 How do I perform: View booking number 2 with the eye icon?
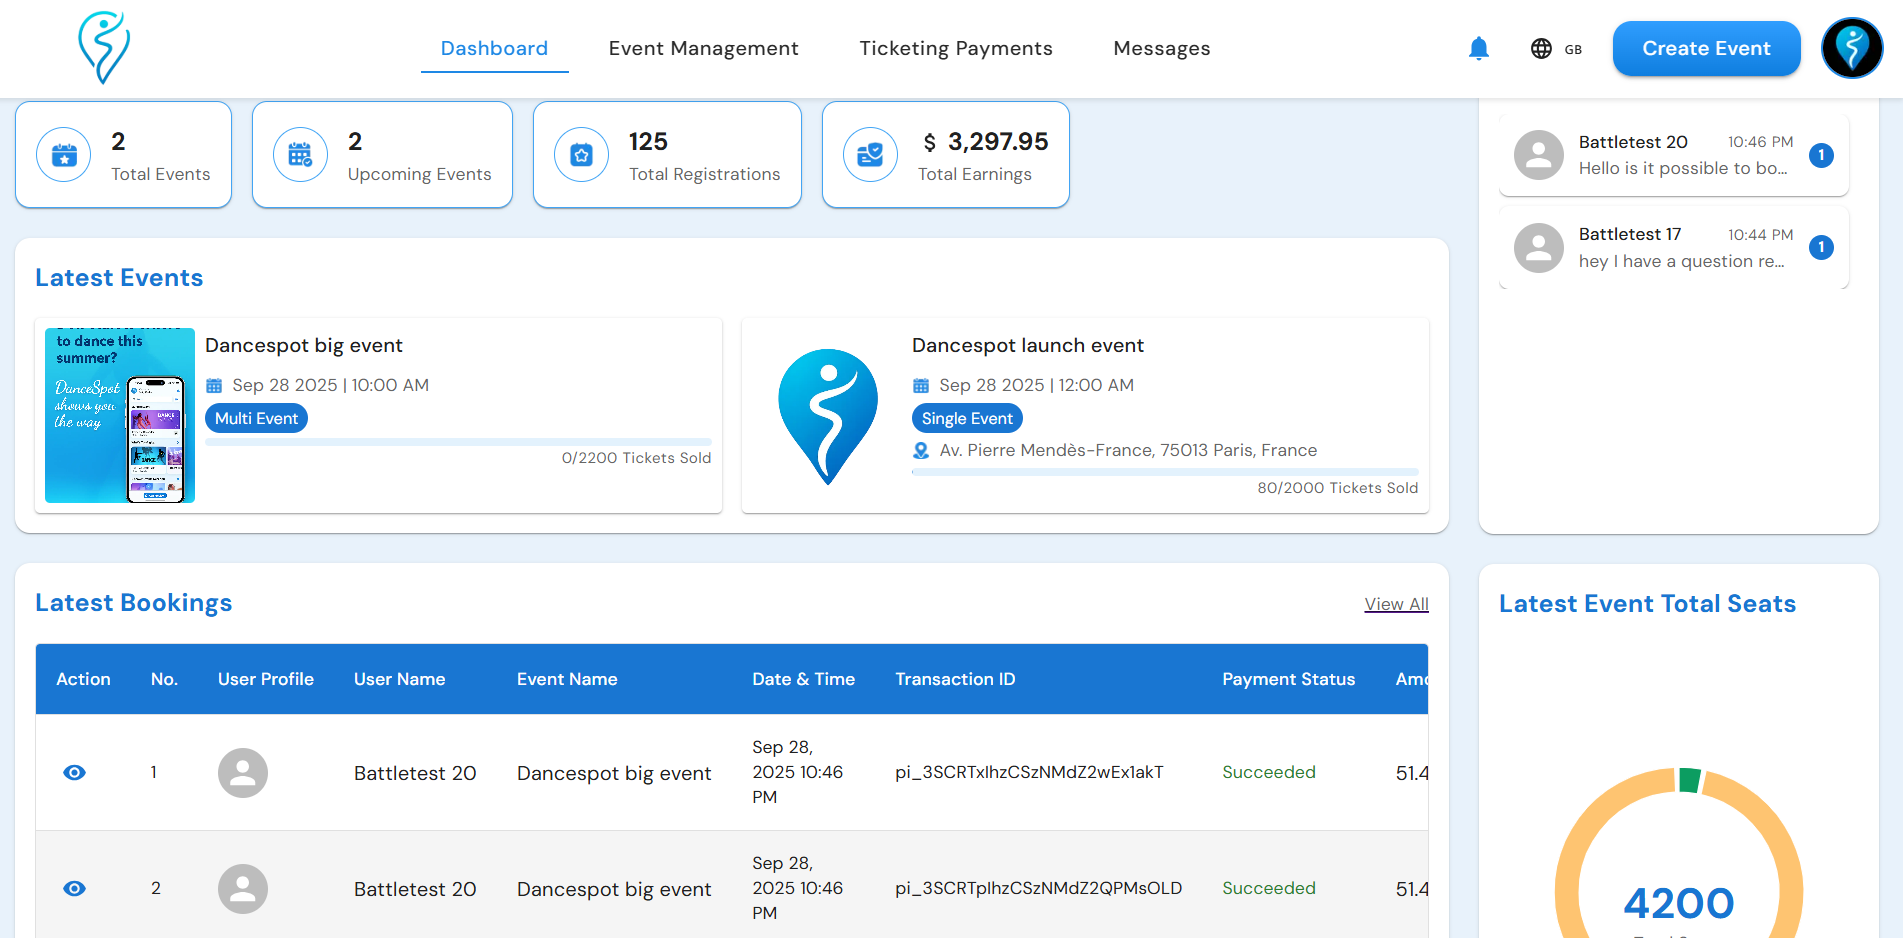coord(75,888)
